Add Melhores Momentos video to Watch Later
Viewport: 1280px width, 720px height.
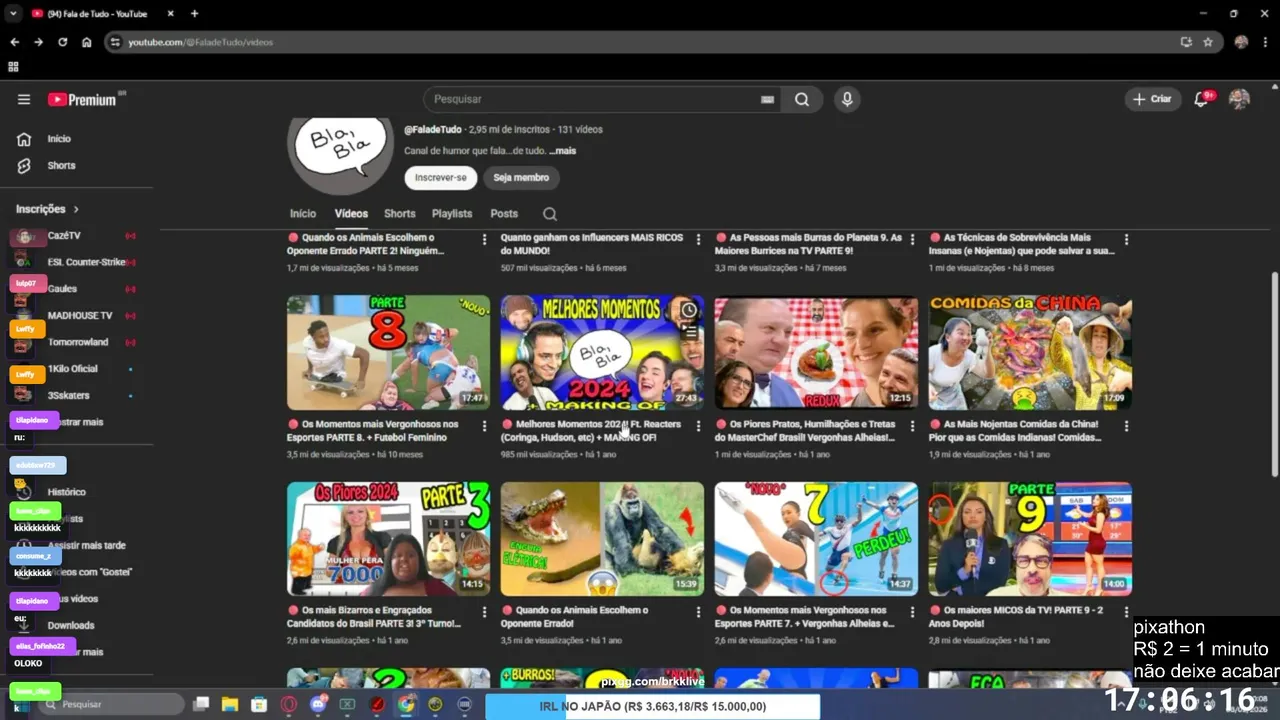689,310
